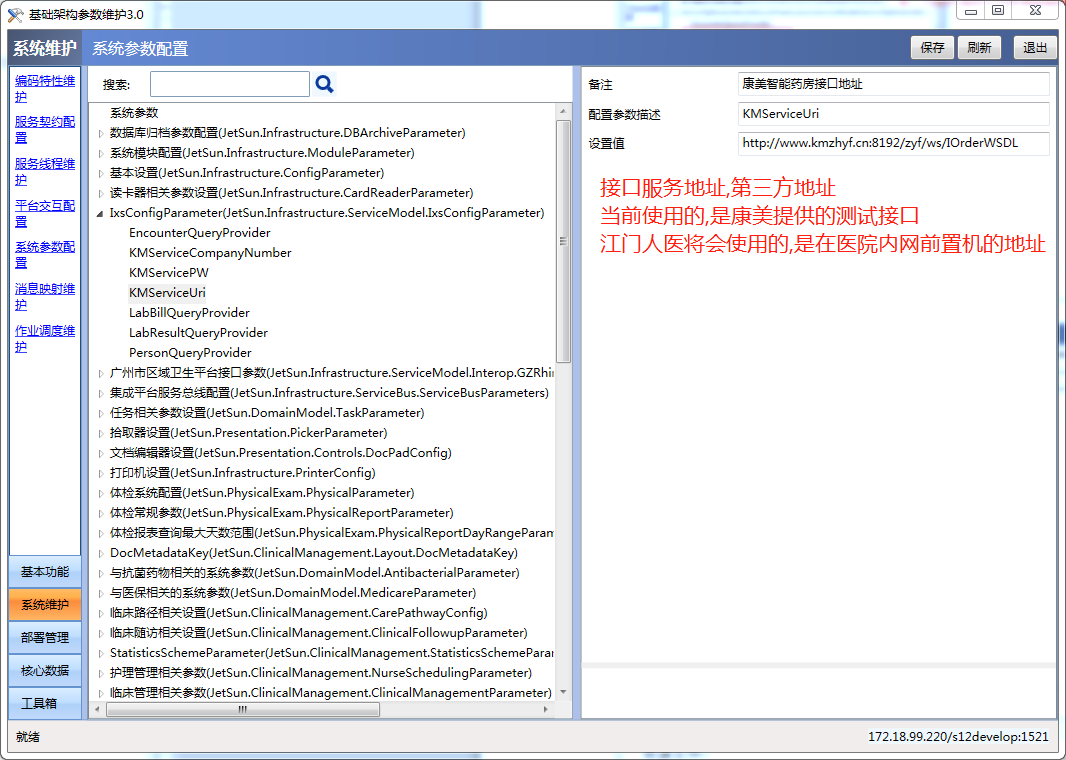1066x760 pixels.
Task: Collapse the IxsConfigParameter node
Action: (x=100, y=213)
